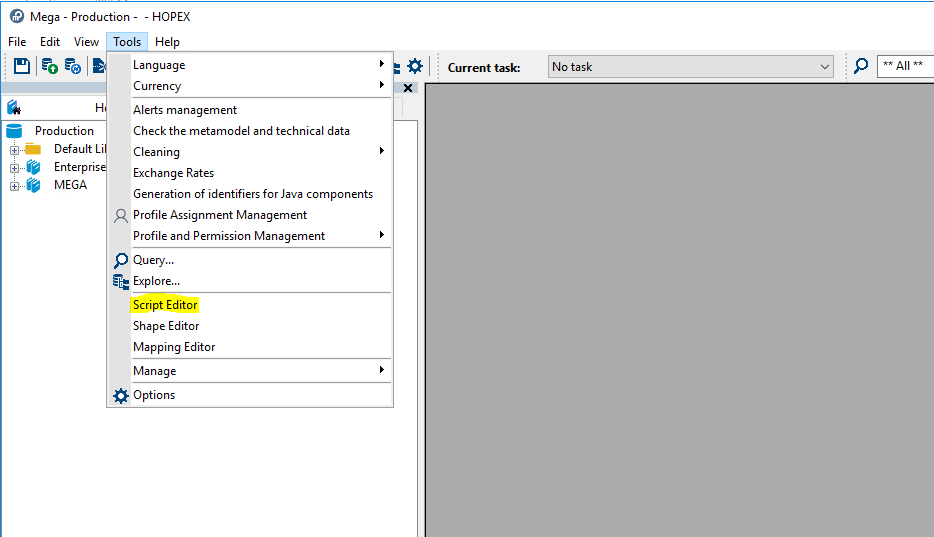The image size is (934, 537).
Task: Choose Profile Assignment Management
Action: tap(219, 215)
